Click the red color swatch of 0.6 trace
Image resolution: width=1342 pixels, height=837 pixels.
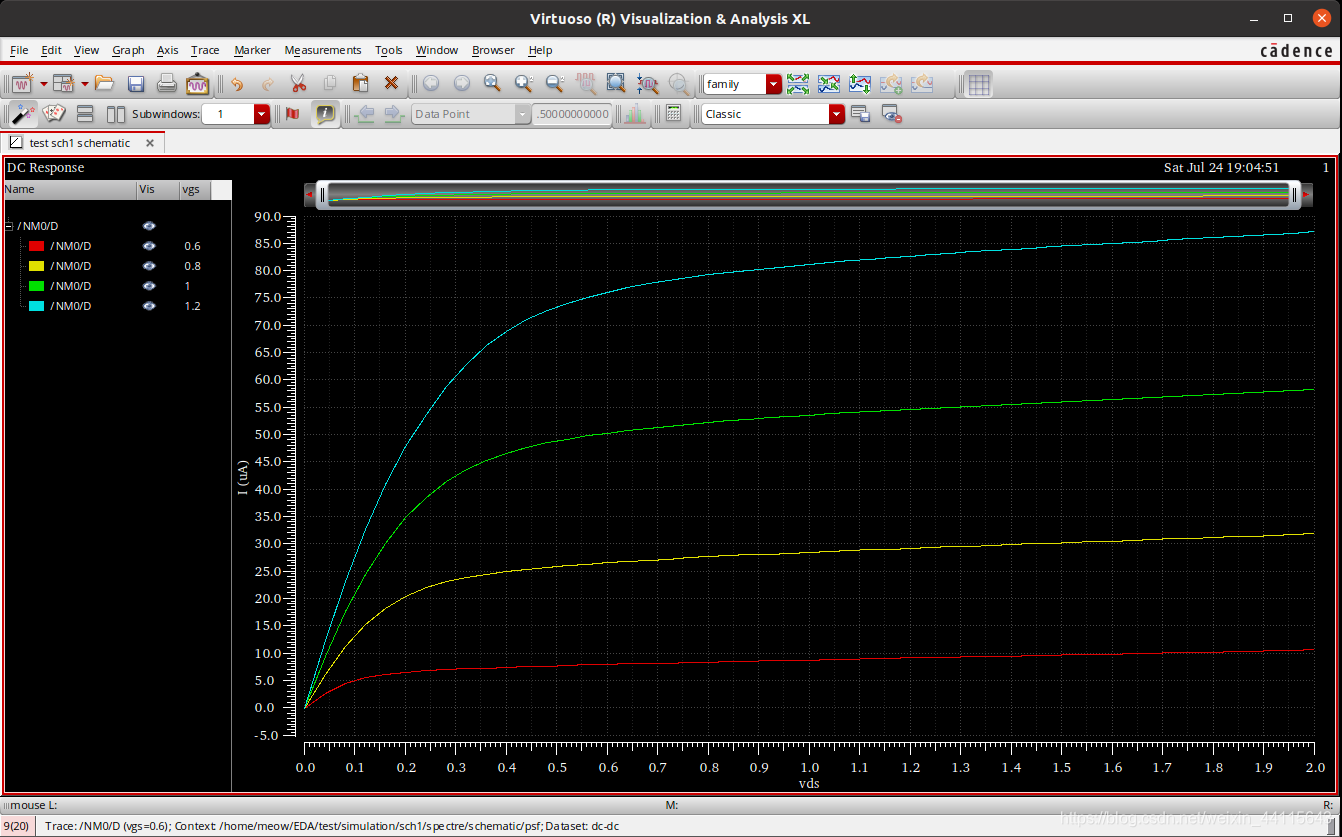point(36,246)
